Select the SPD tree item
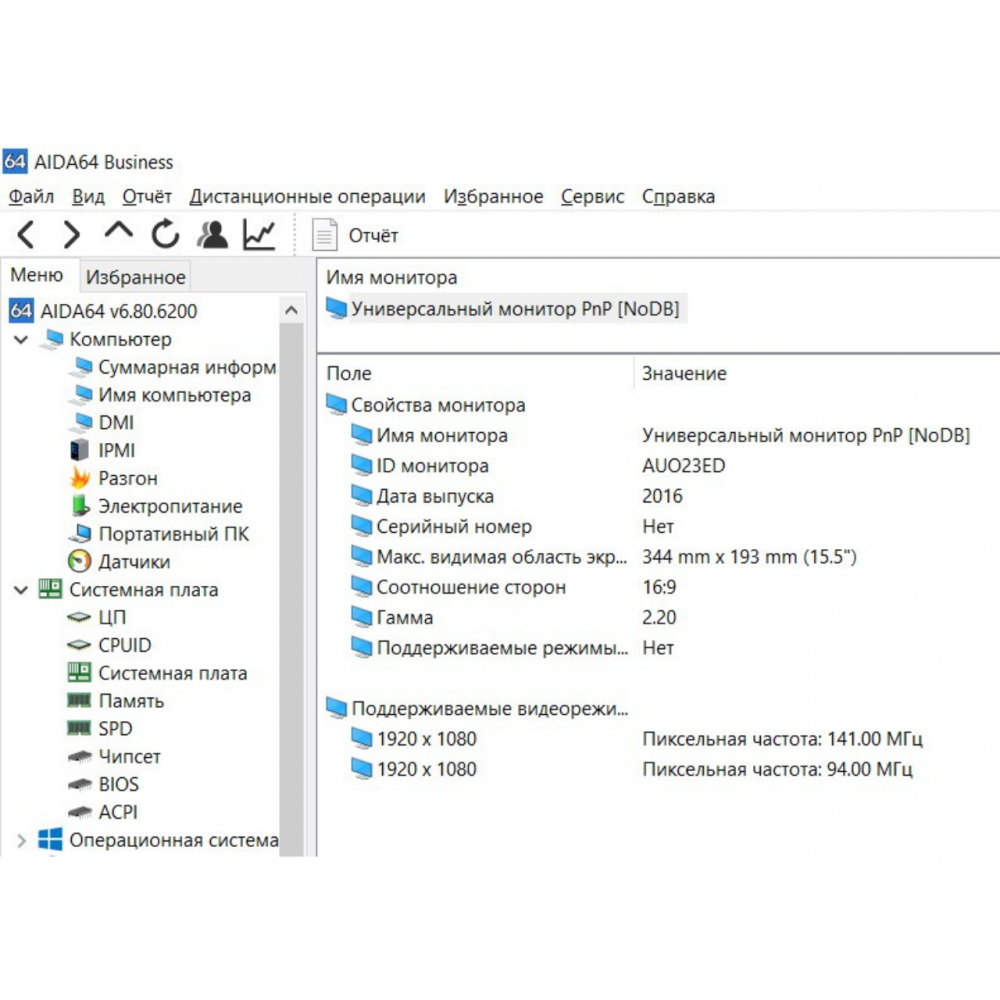The width and height of the screenshot is (1000, 1000). coord(100,728)
